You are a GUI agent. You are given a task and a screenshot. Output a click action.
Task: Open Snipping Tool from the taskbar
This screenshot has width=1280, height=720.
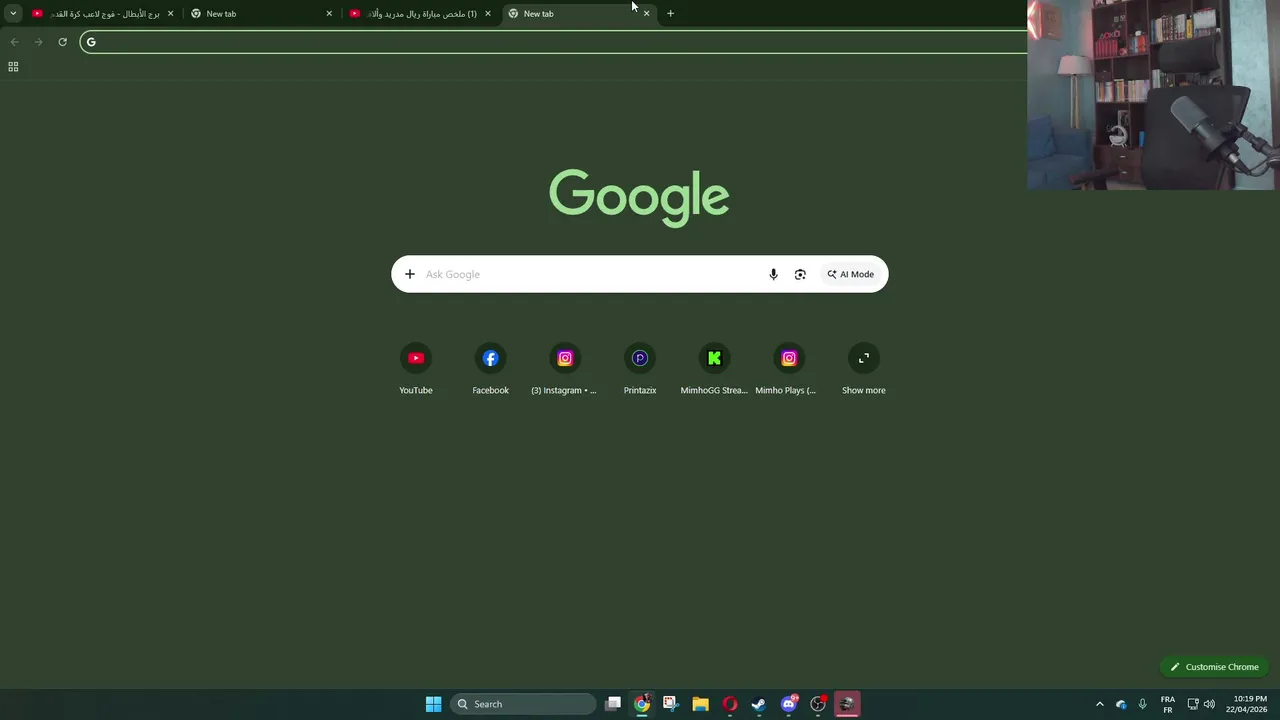point(670,704)
